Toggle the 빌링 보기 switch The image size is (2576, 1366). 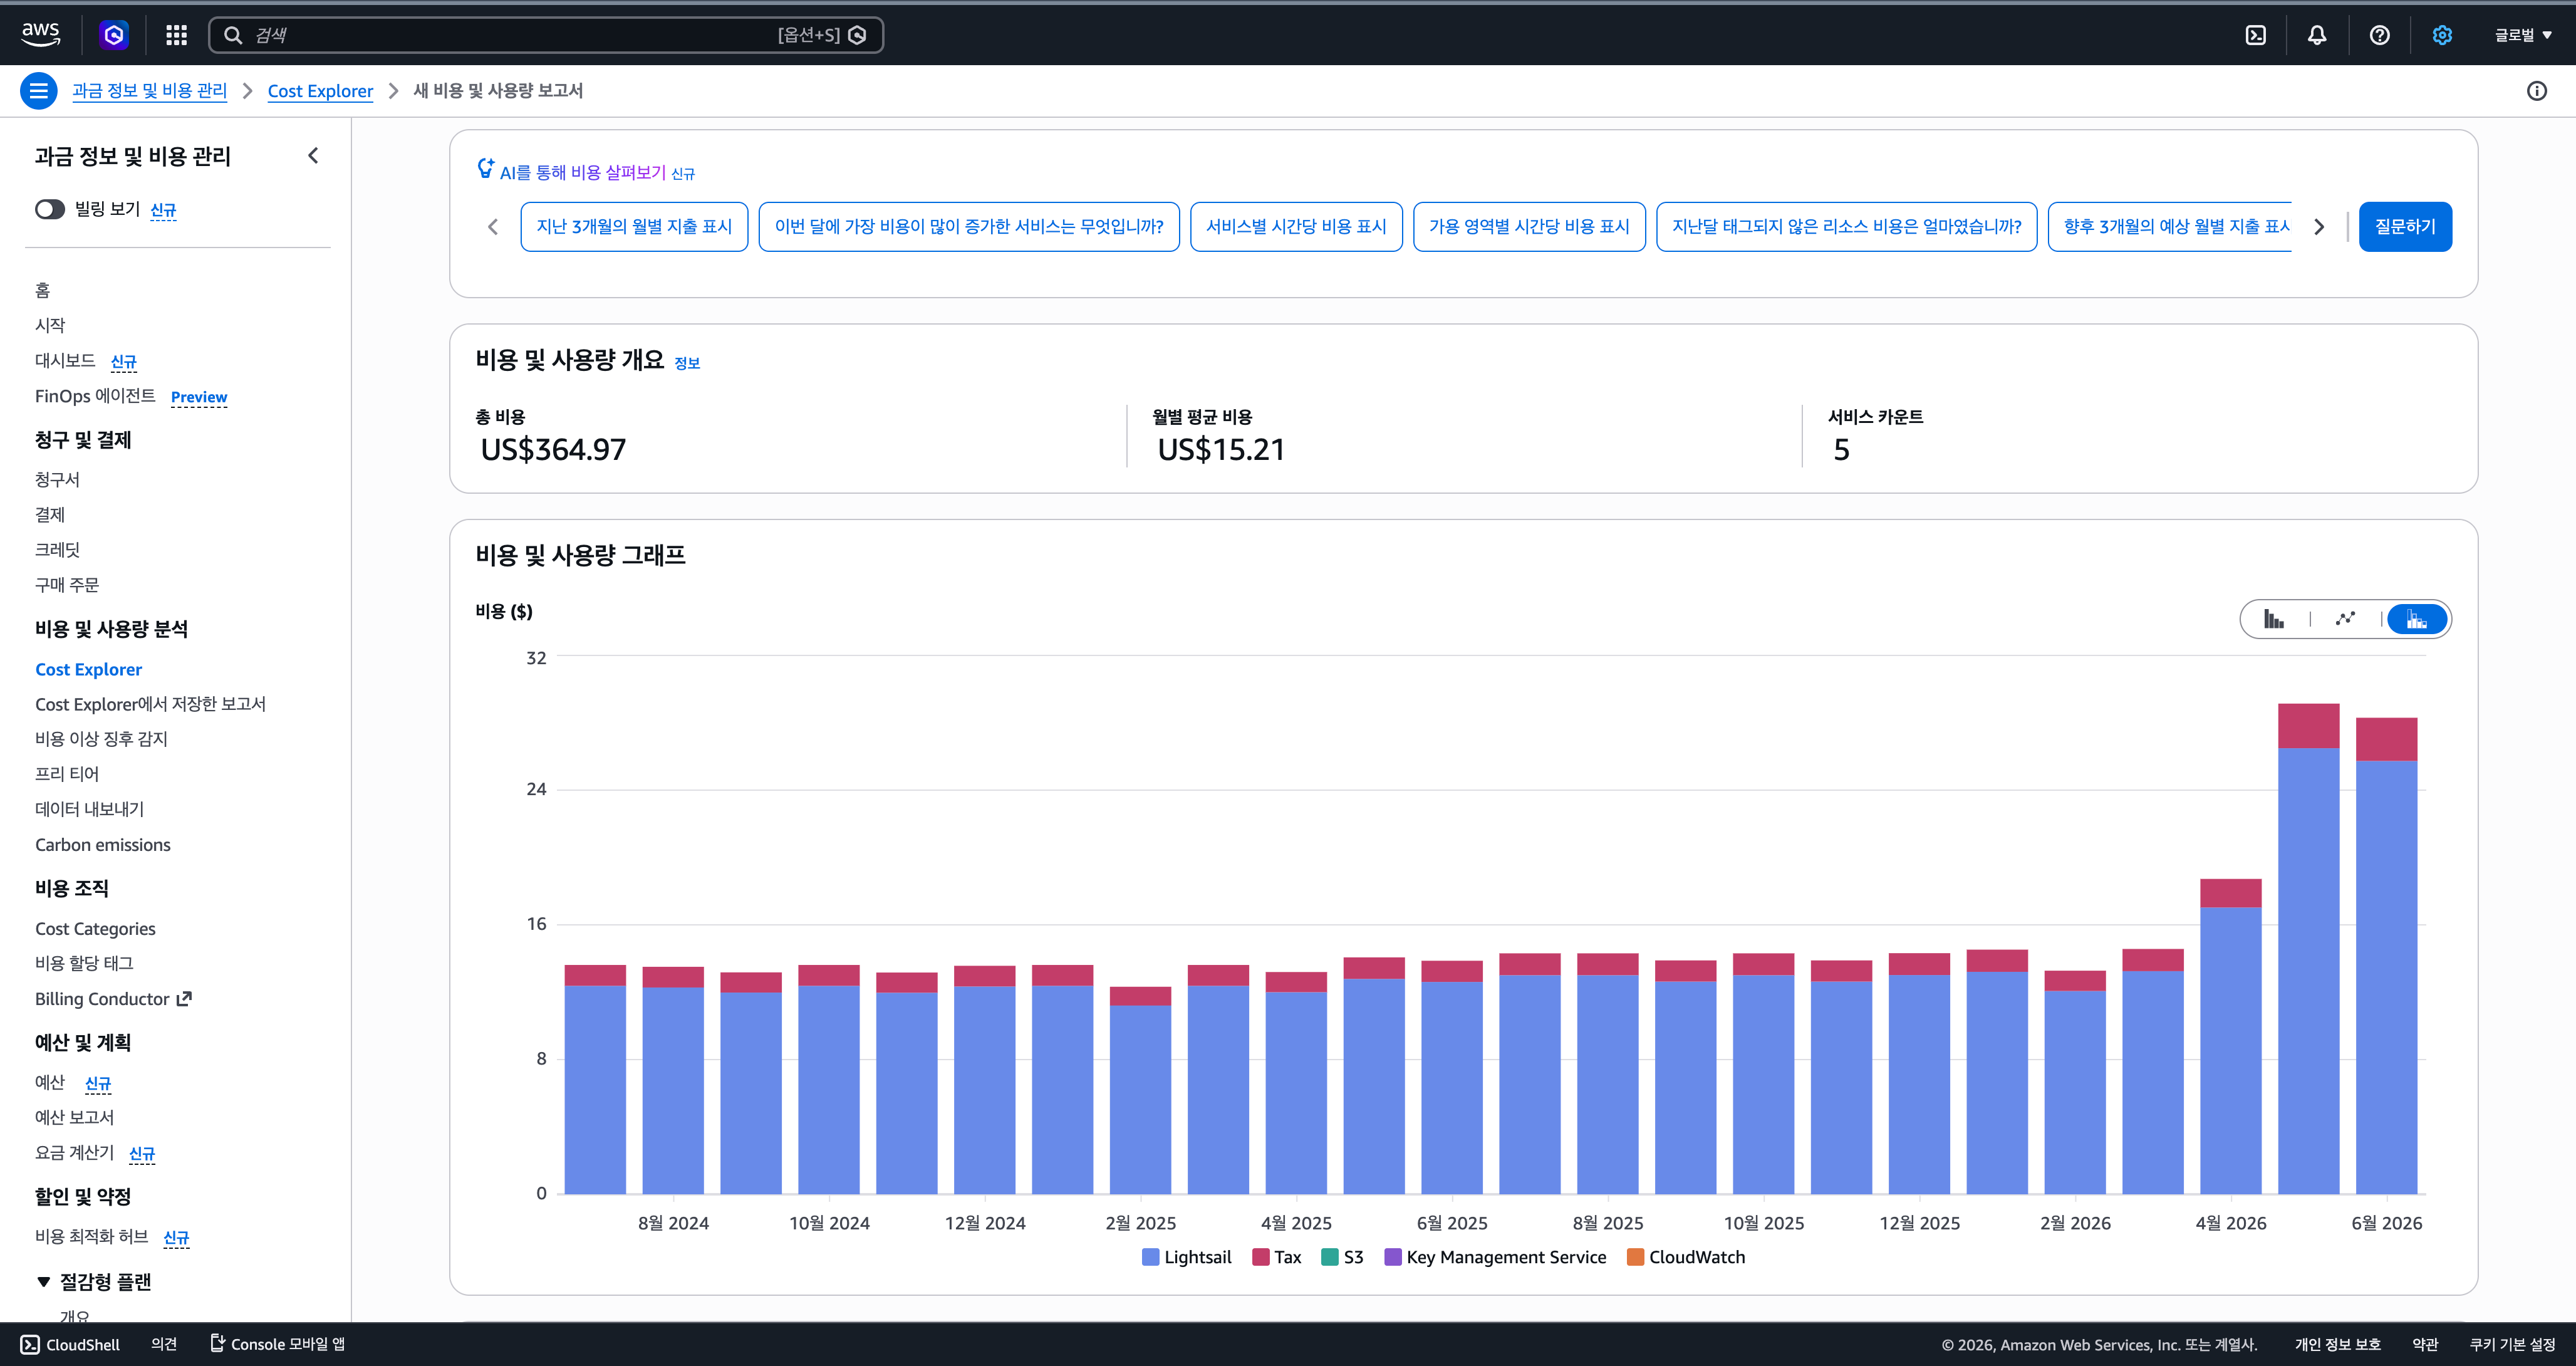click(50, 209)
